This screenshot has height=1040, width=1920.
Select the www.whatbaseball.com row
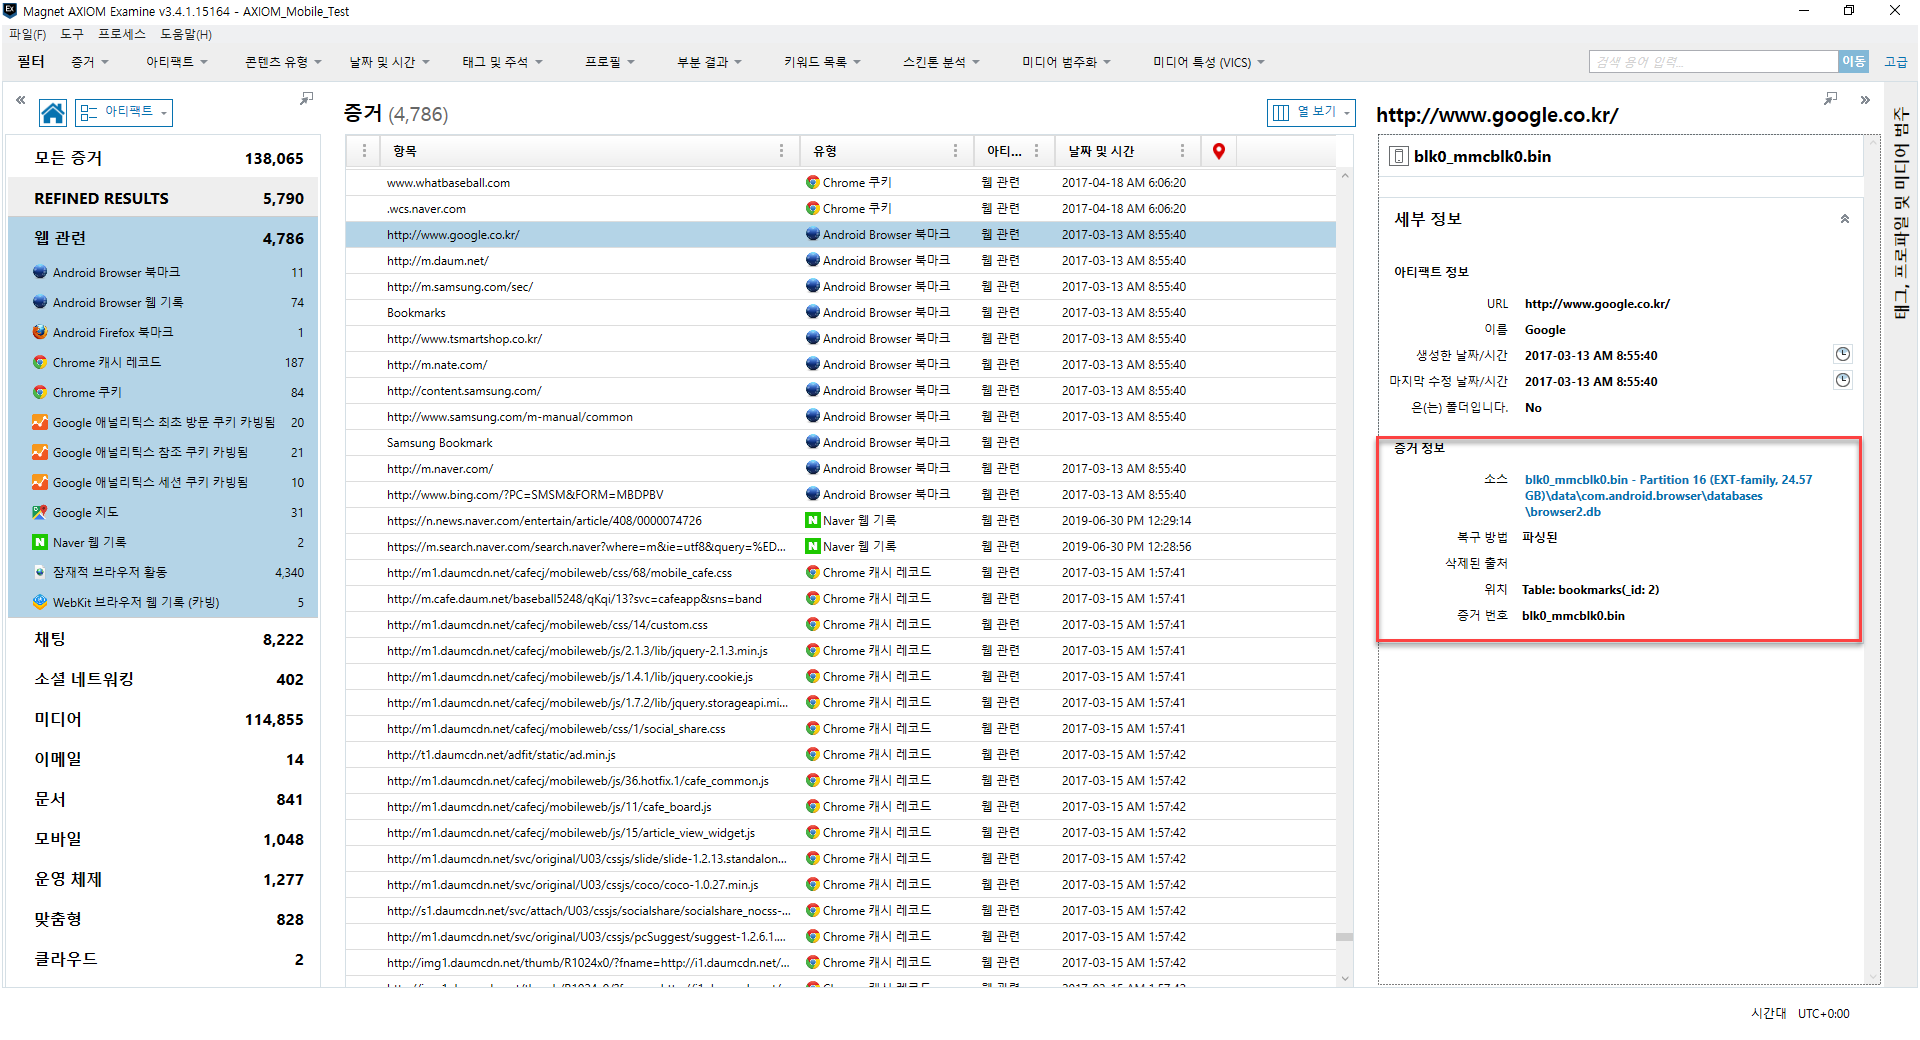840,183
